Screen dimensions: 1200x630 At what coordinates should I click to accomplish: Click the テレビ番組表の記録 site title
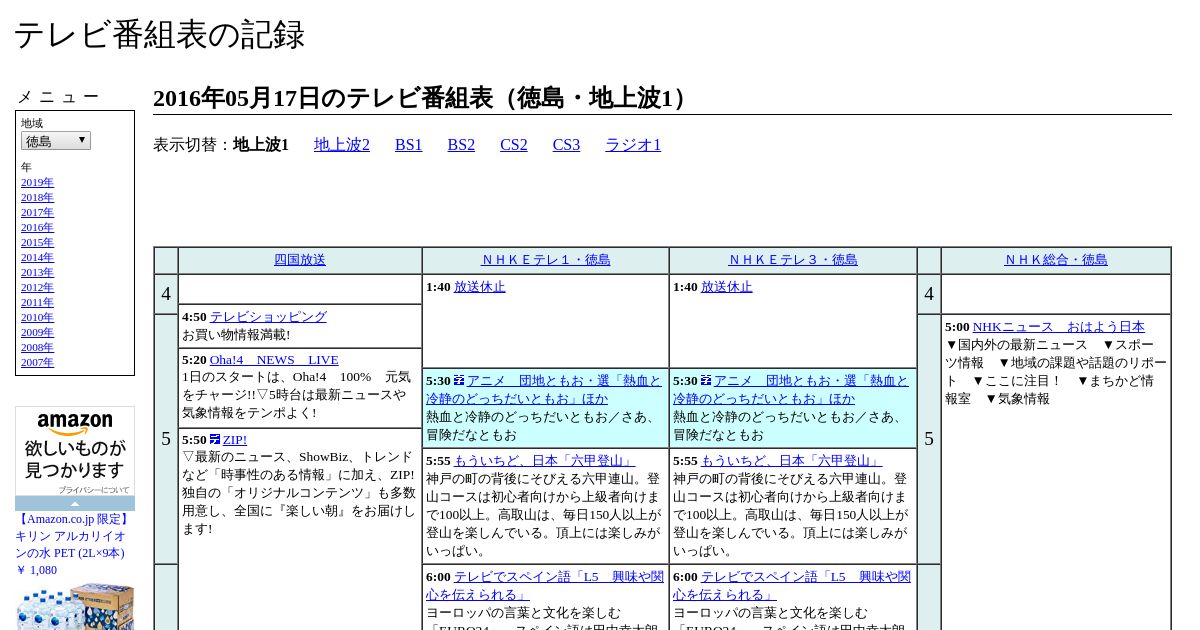(x=159, y=35)
